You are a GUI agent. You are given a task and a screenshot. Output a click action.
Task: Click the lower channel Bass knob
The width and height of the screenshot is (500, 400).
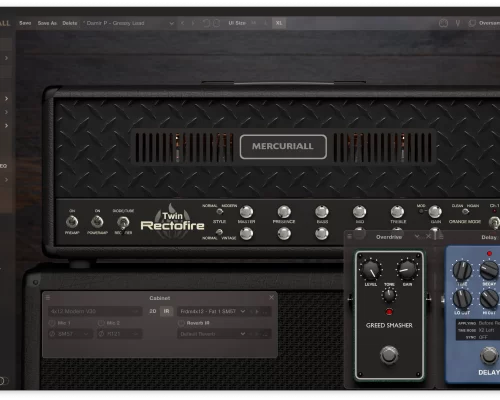point(322,234)
